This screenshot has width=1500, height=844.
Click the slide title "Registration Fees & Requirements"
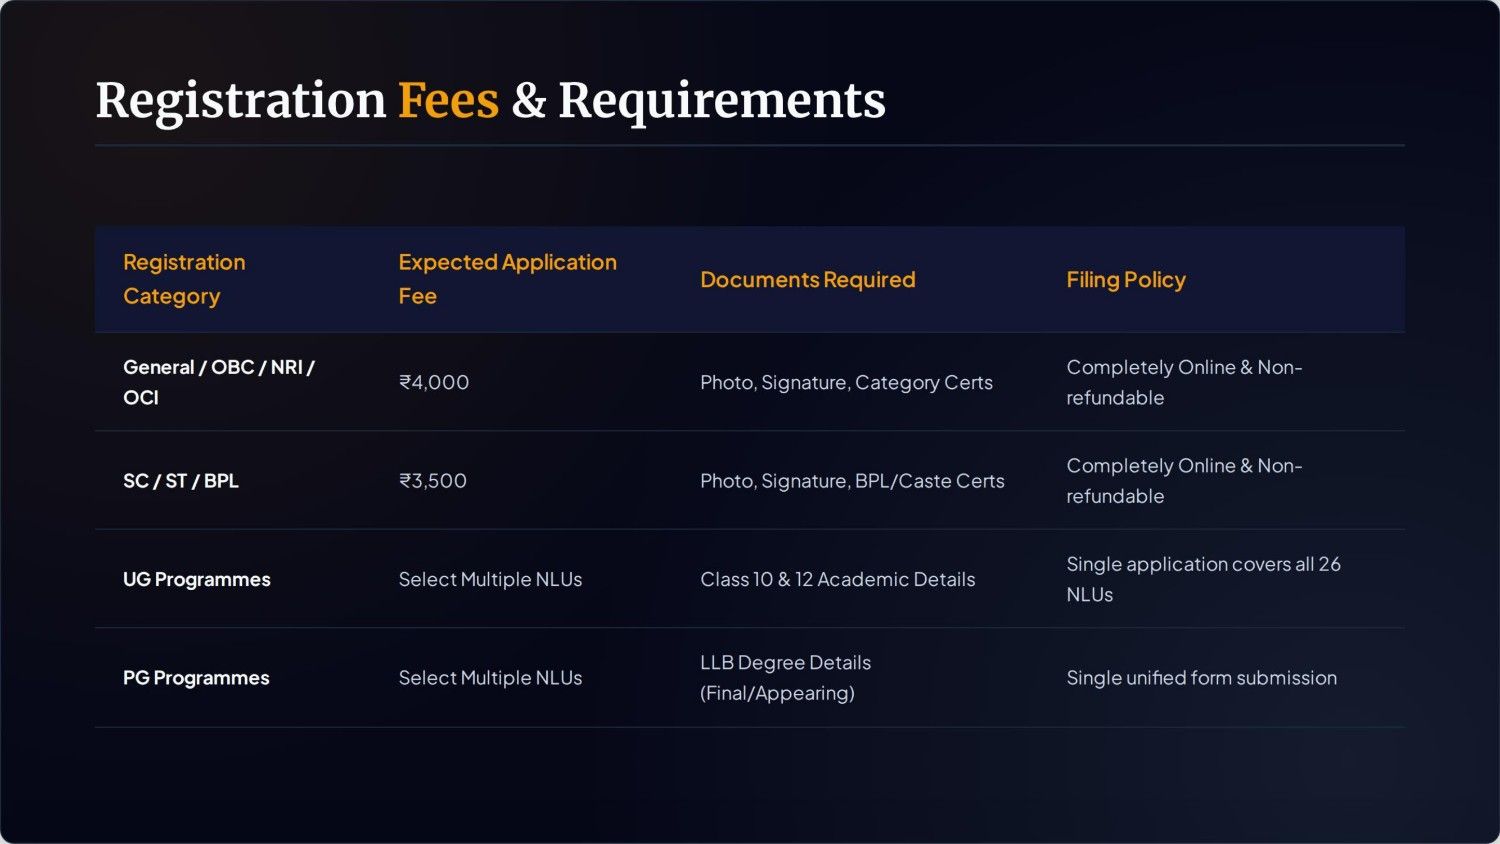490,101
